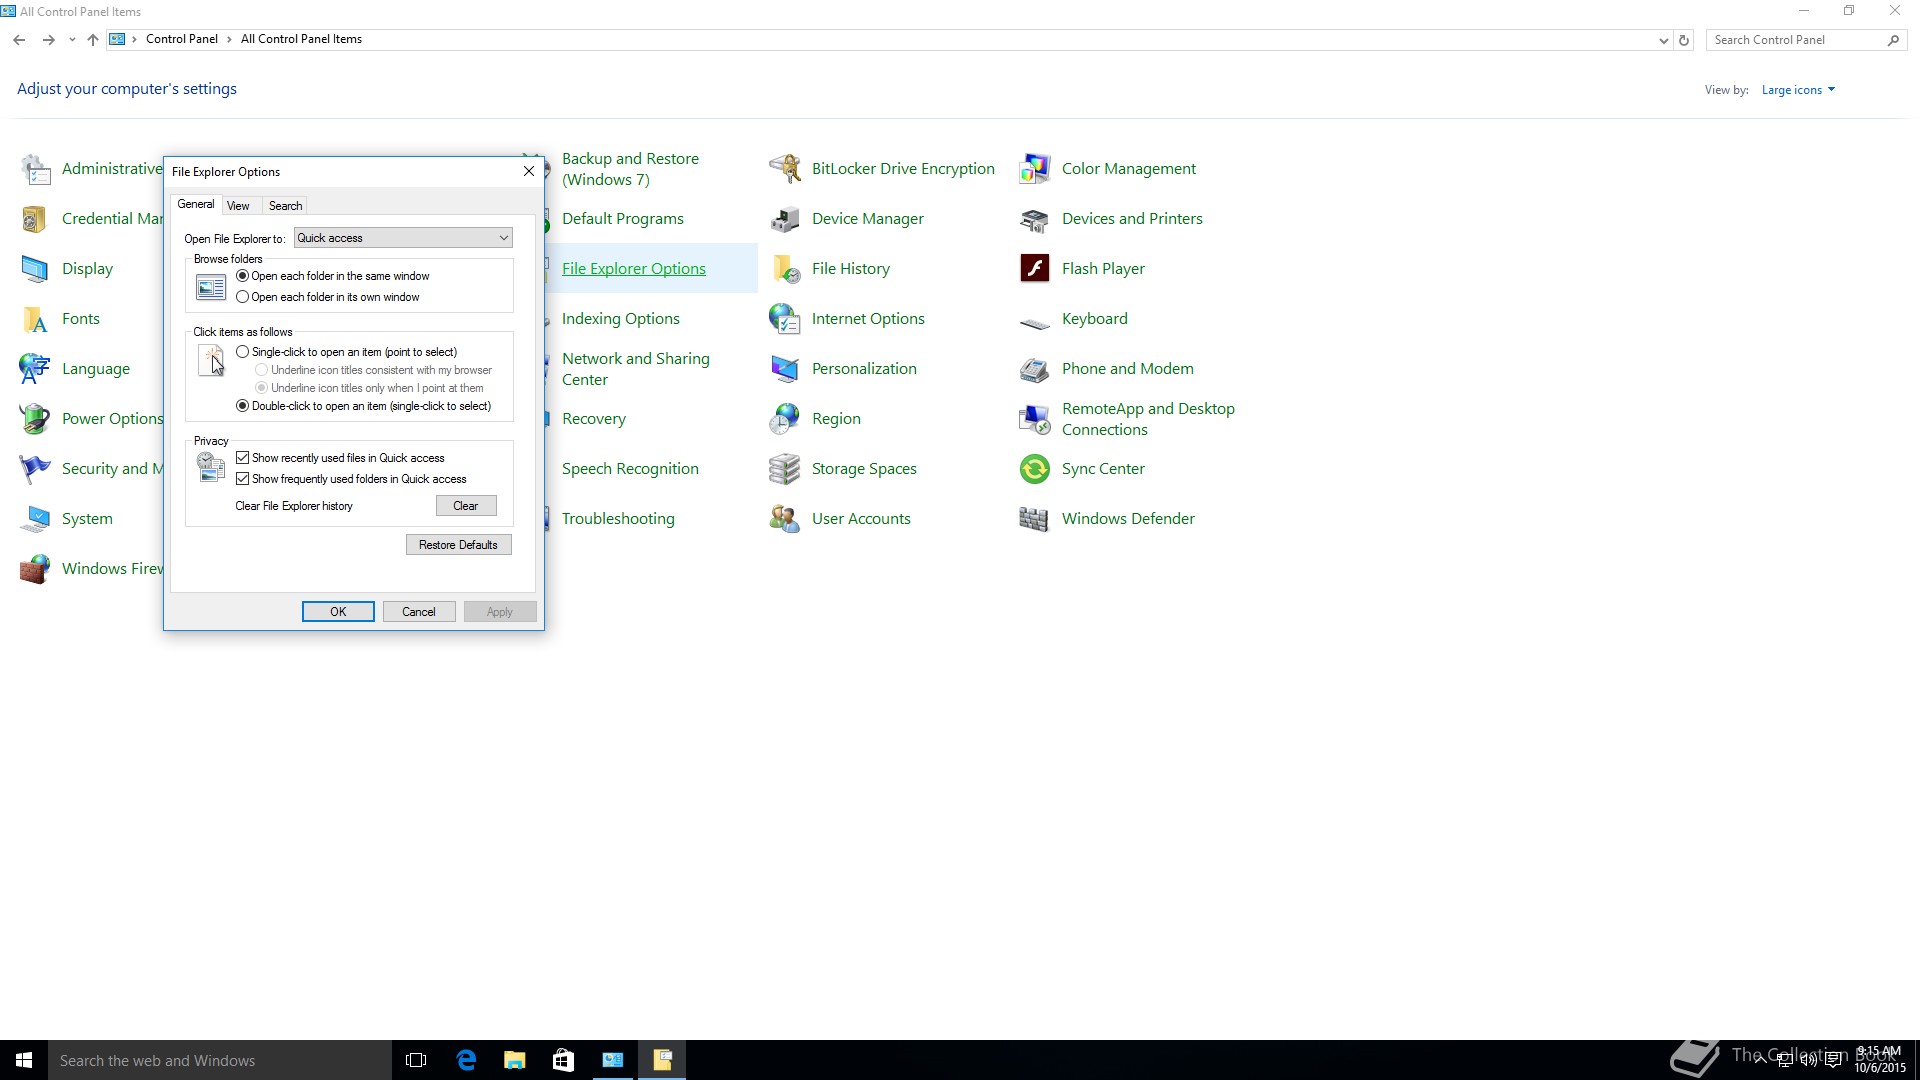The width and height of the screenshot is (1920, 1080).
Task: Go up one level with the up arrow
Action: tap(93, 40)
